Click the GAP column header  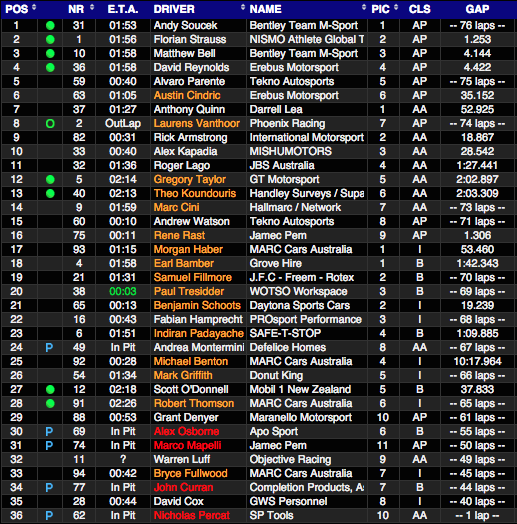(477, 9)
